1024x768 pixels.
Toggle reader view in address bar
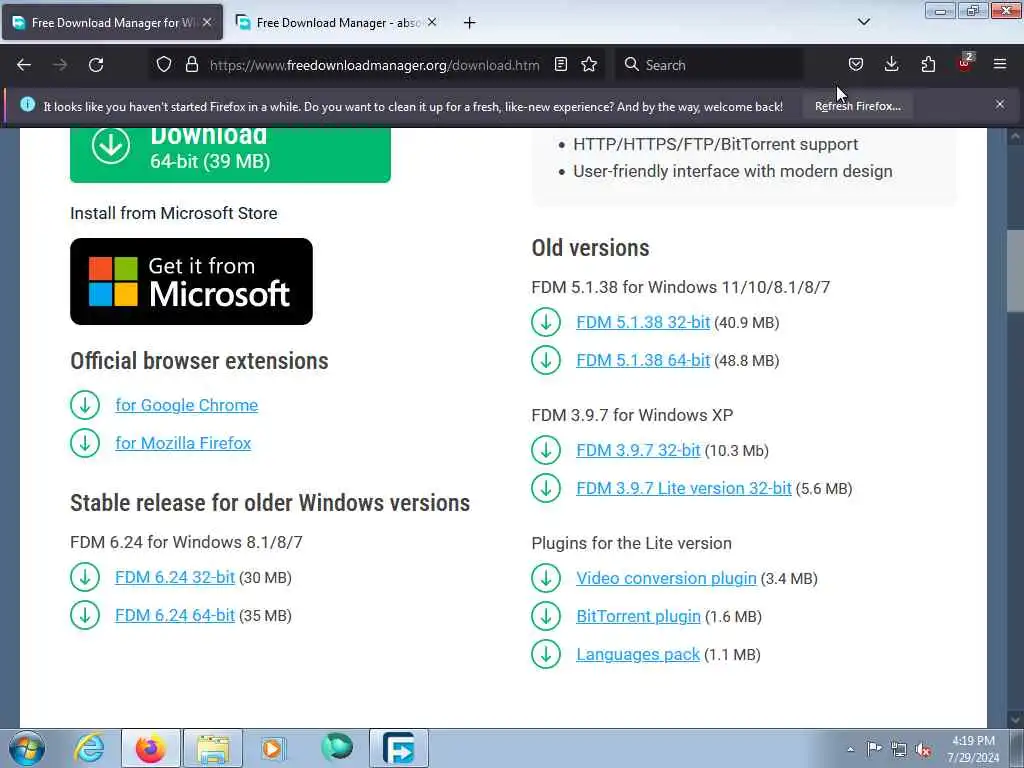560,65
